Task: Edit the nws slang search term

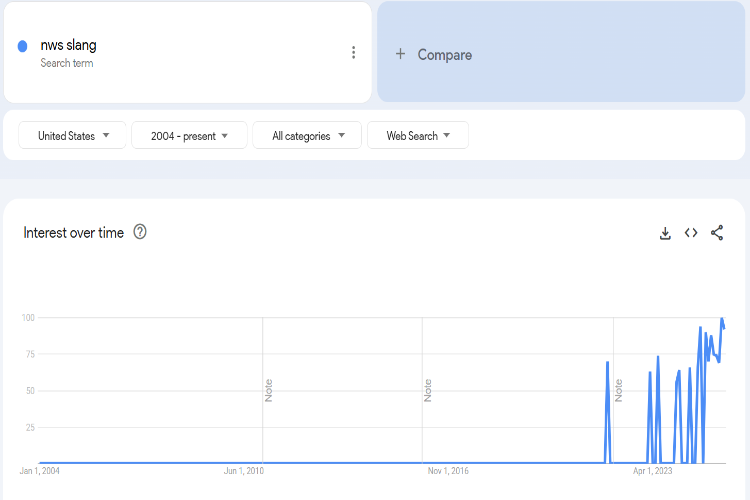Action: pos(68,45)
